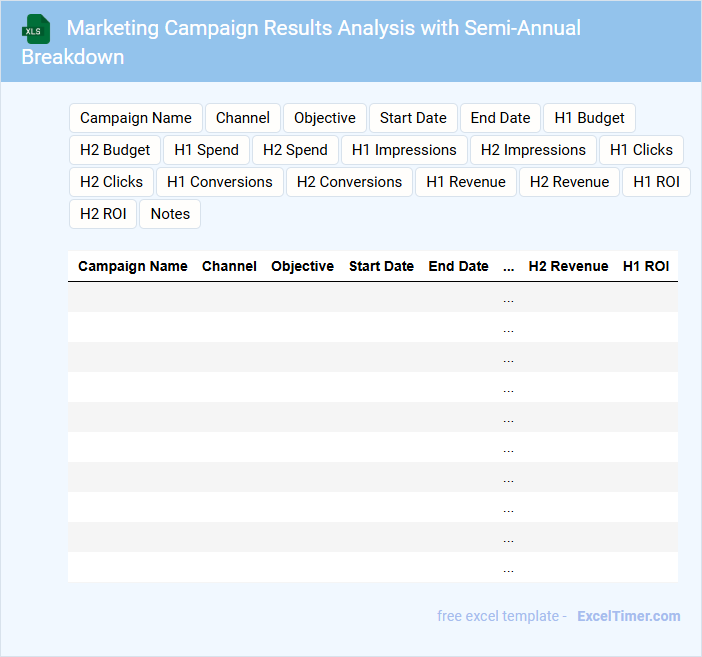Select the H1 Impressions tag

(x=404, y=150)
